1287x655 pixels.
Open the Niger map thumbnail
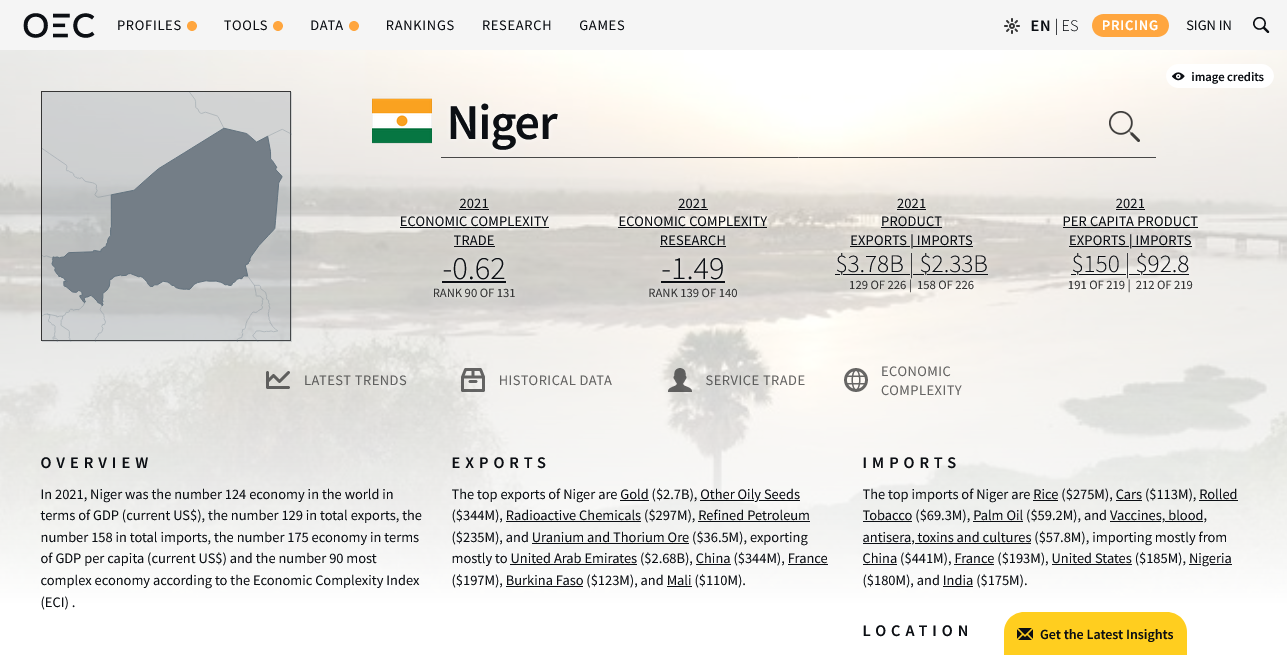tap(166, 216)
